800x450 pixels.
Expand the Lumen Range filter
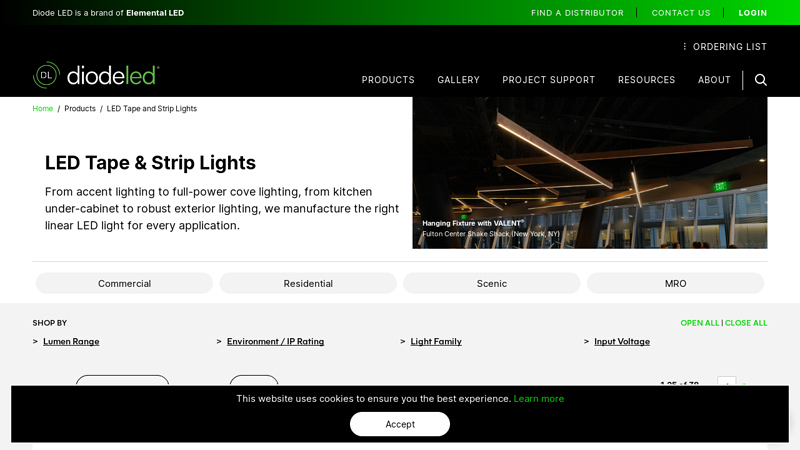click(71, 341)
